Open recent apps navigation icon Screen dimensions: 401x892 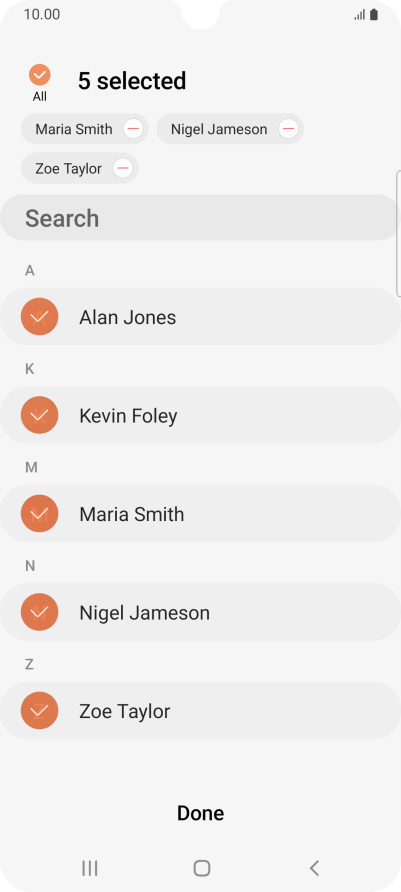pyautogui.click(x=90, y=868)
